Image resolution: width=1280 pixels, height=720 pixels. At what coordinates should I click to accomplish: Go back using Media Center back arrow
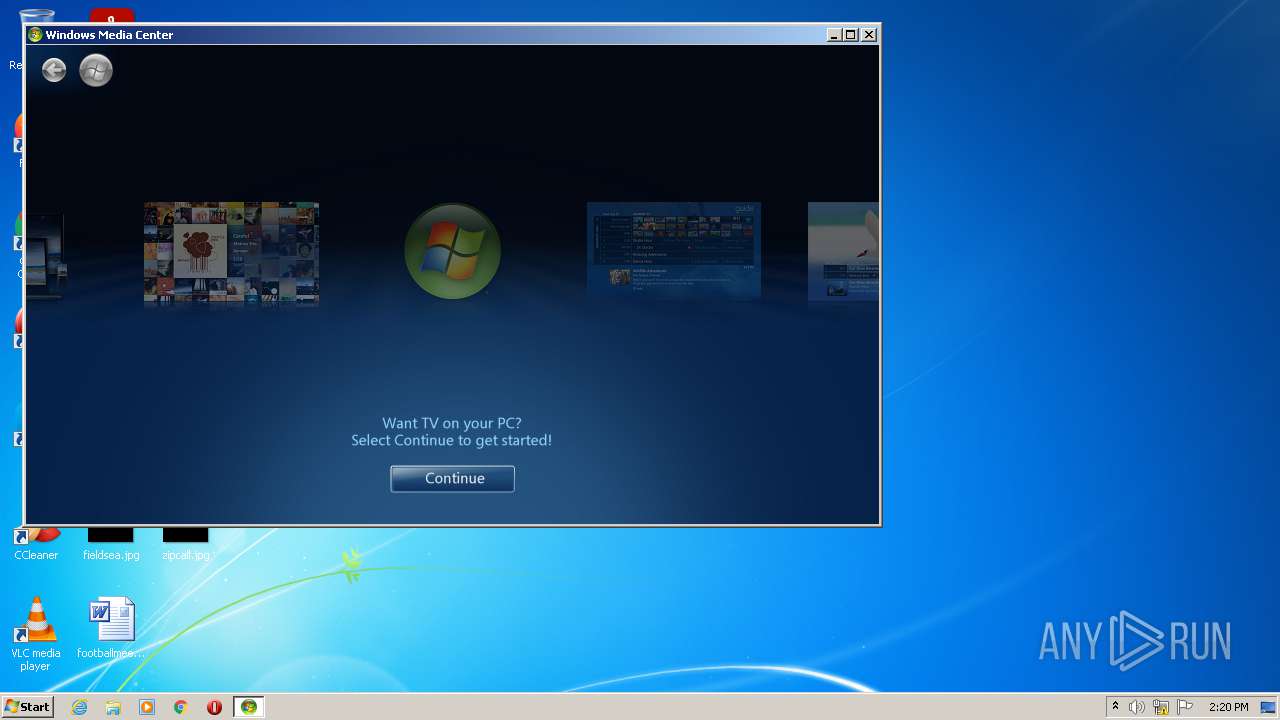[x=54, y=70]
